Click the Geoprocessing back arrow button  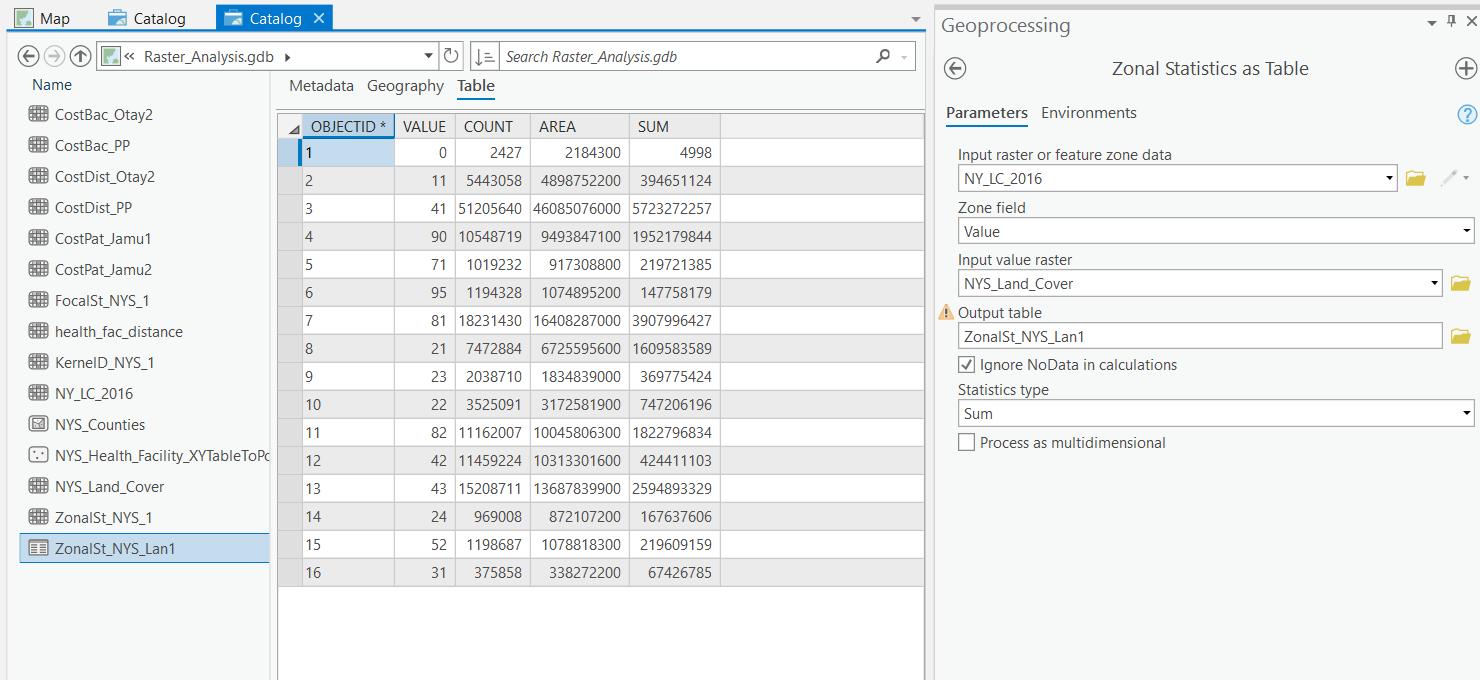coord(955,68)
